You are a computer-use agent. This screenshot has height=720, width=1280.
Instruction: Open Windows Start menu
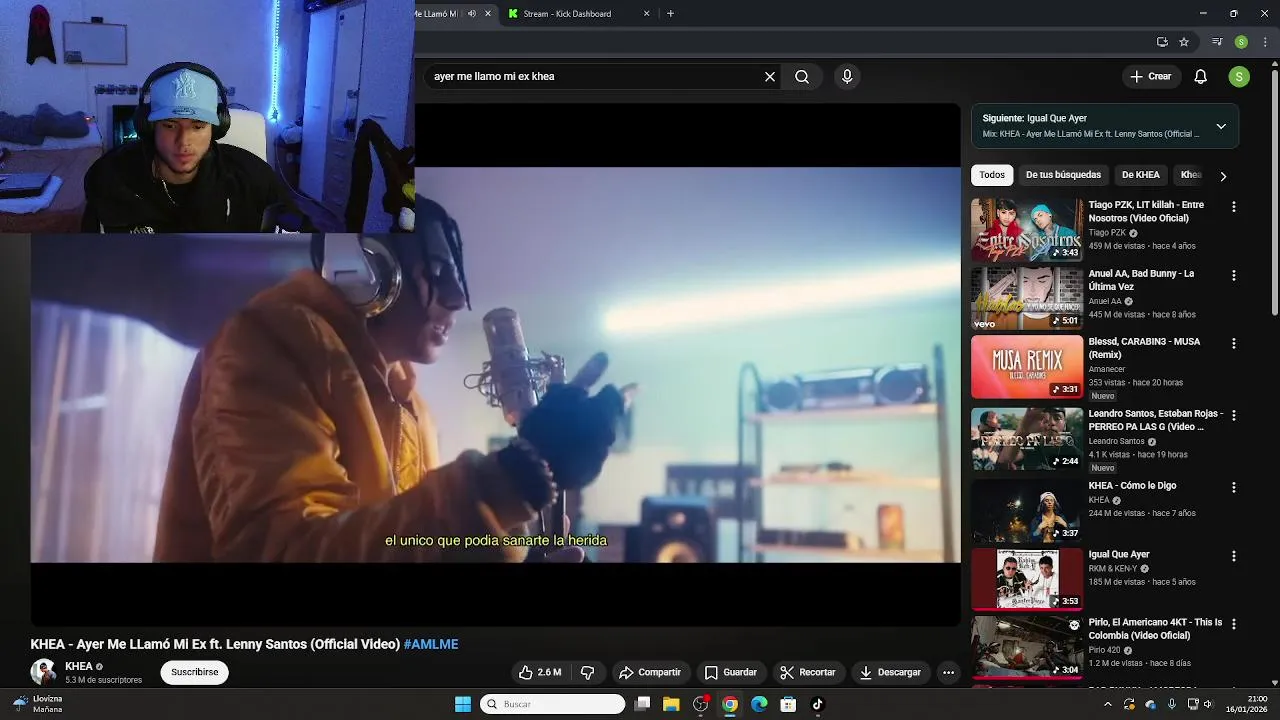tap(463, 704)
